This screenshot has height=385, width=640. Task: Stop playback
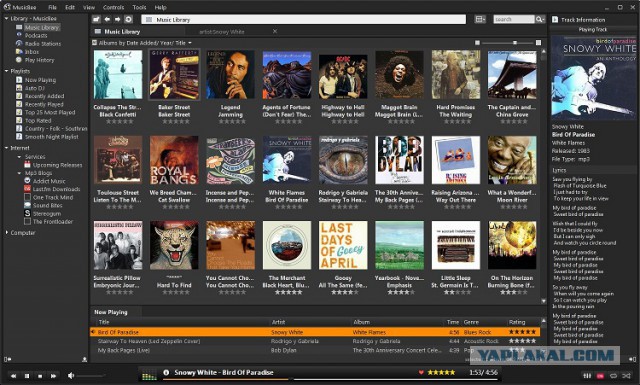click(40, 376)
